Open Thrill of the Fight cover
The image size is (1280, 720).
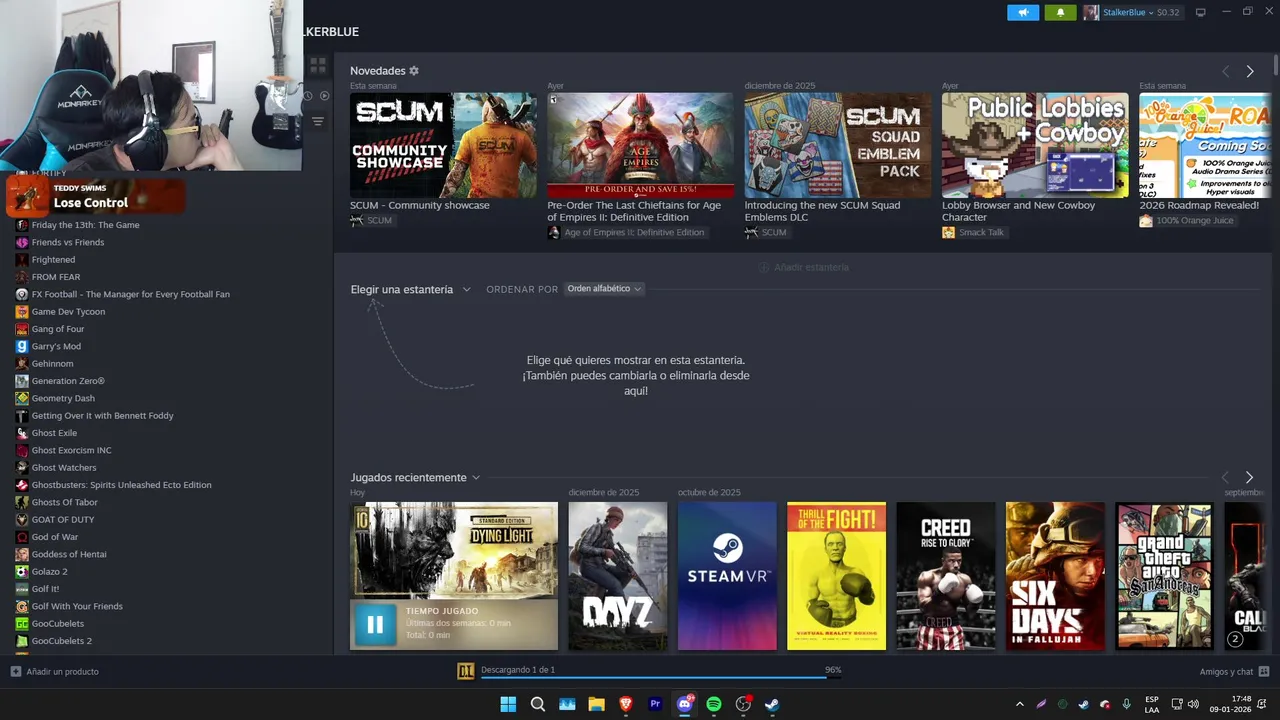tap(836, 576)
